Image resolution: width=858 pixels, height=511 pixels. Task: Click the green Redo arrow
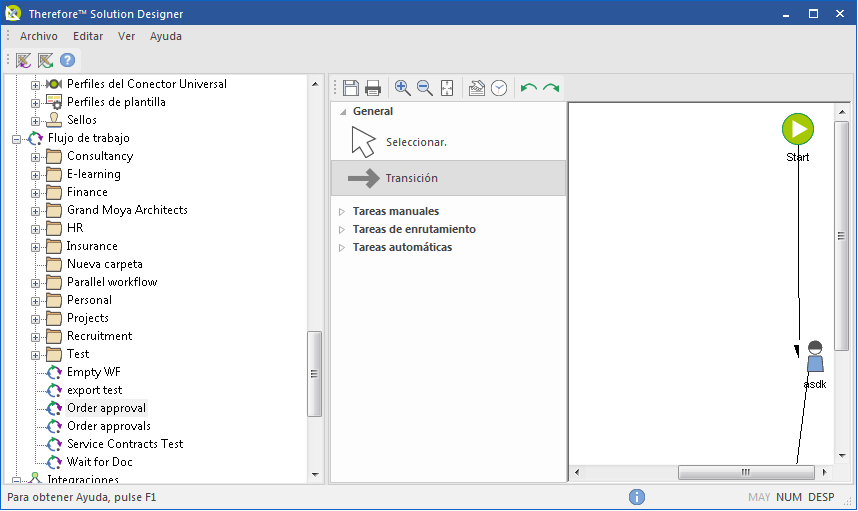click(551, 88)
